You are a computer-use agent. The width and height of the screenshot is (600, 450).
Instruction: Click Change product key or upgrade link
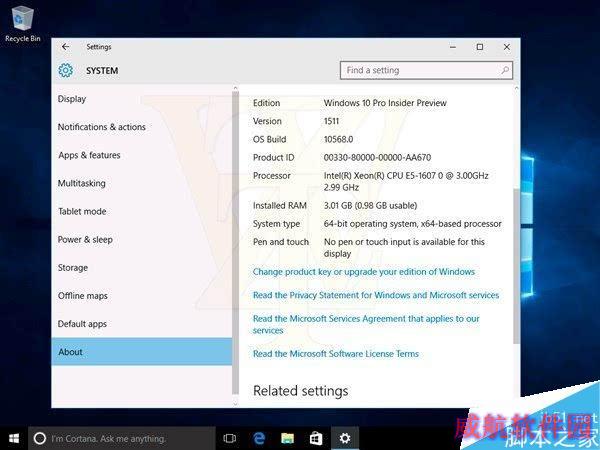(364, 272)
